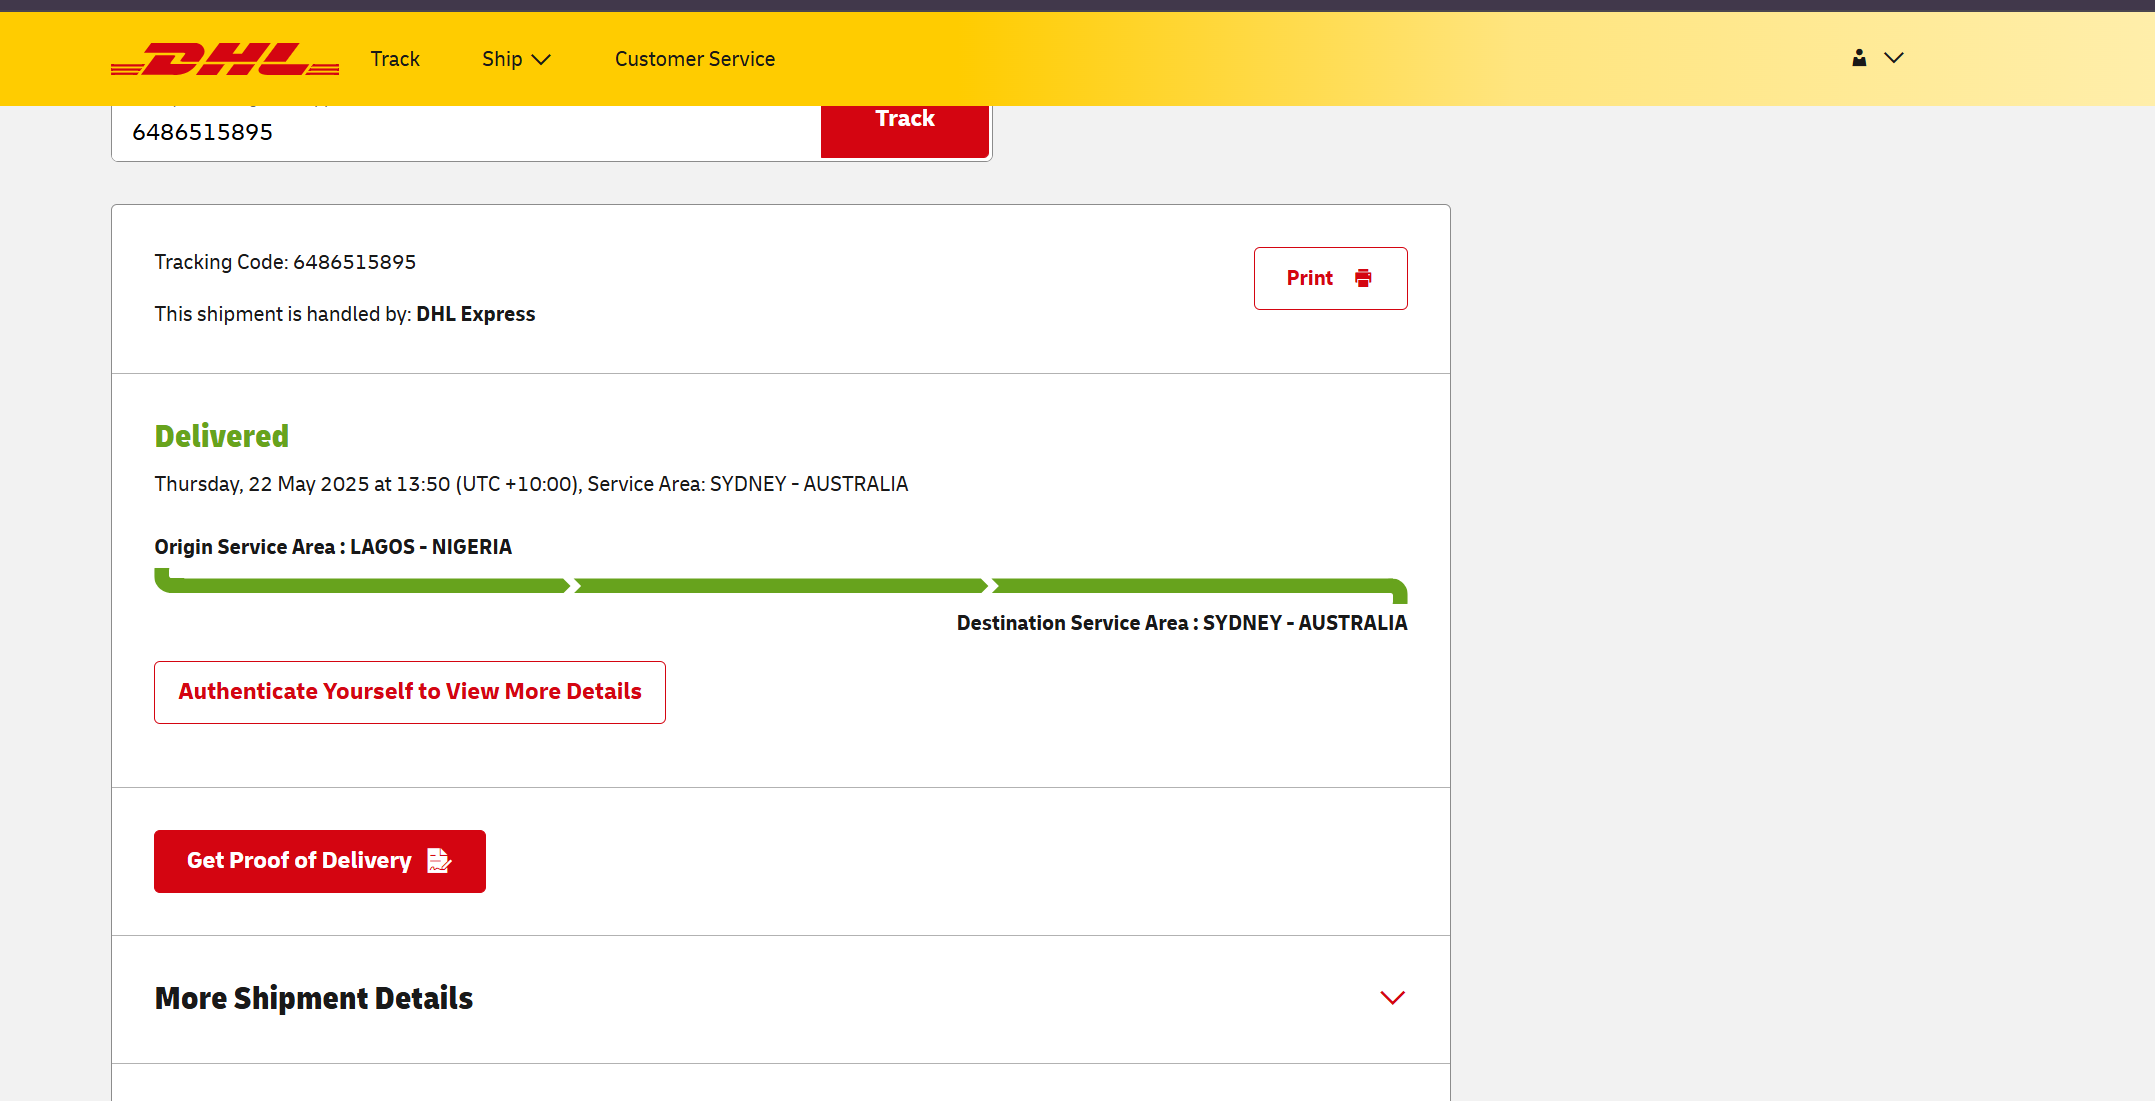
Task: Click the DHL Express handler text
Action: coord(476,314)
